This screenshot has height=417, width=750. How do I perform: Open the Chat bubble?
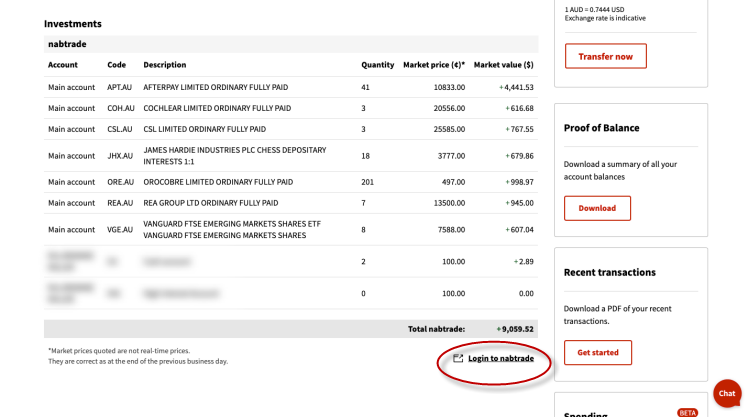tap(727, 393)
